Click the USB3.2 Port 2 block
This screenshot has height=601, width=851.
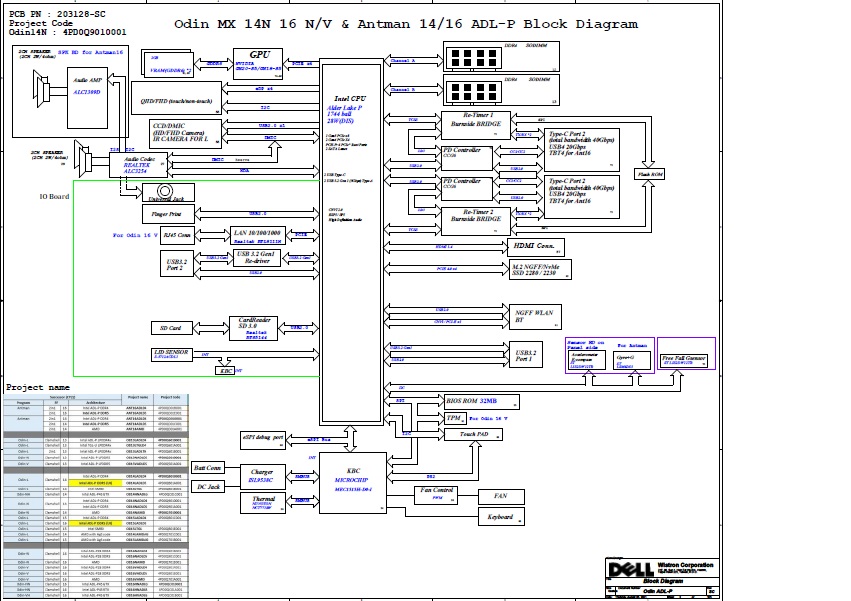click(x=177, y=264)
